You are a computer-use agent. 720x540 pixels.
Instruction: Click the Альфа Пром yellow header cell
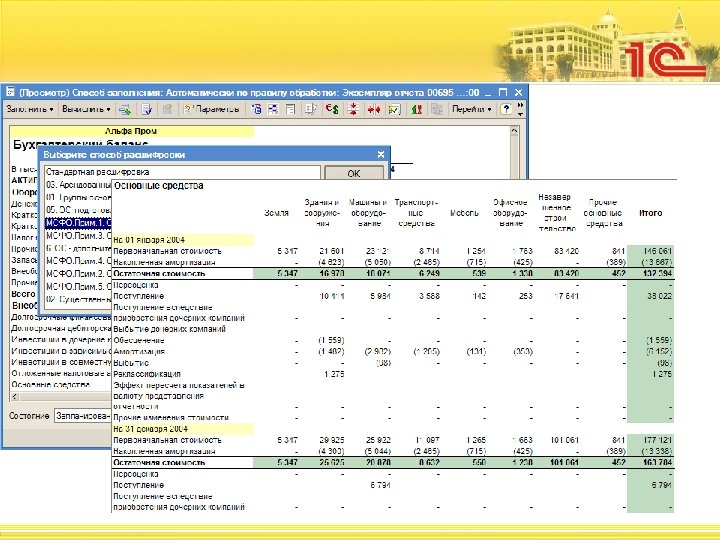131,131
